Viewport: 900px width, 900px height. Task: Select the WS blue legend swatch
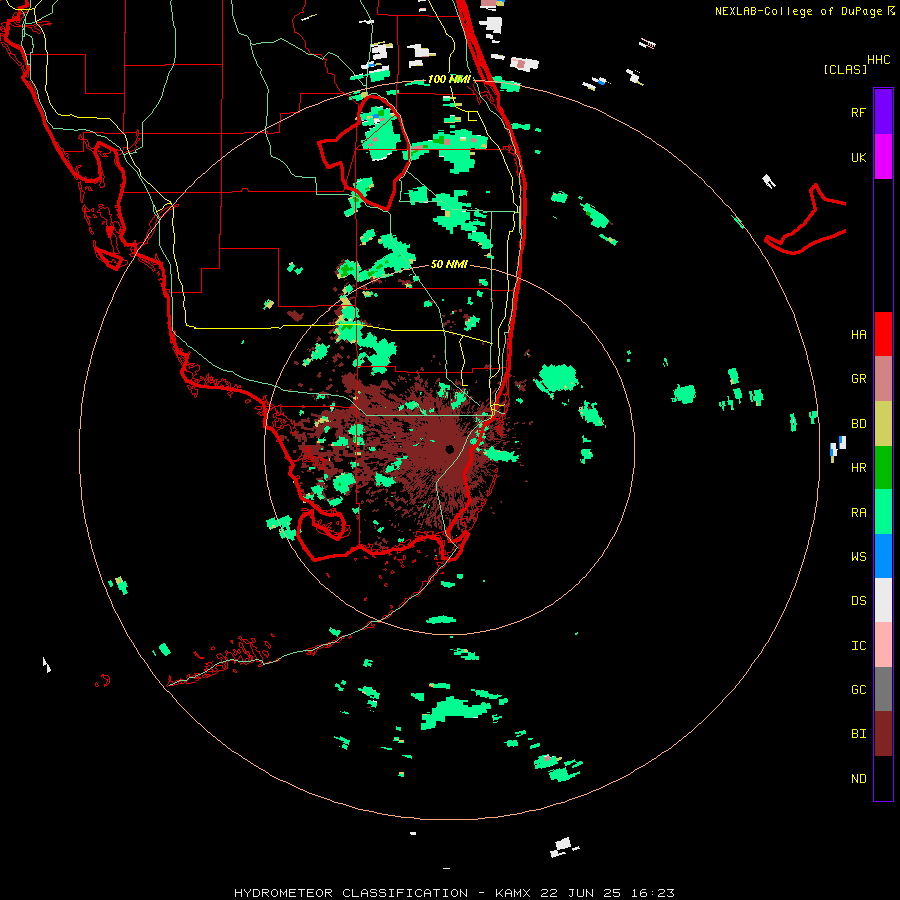(x=883, y=556)
